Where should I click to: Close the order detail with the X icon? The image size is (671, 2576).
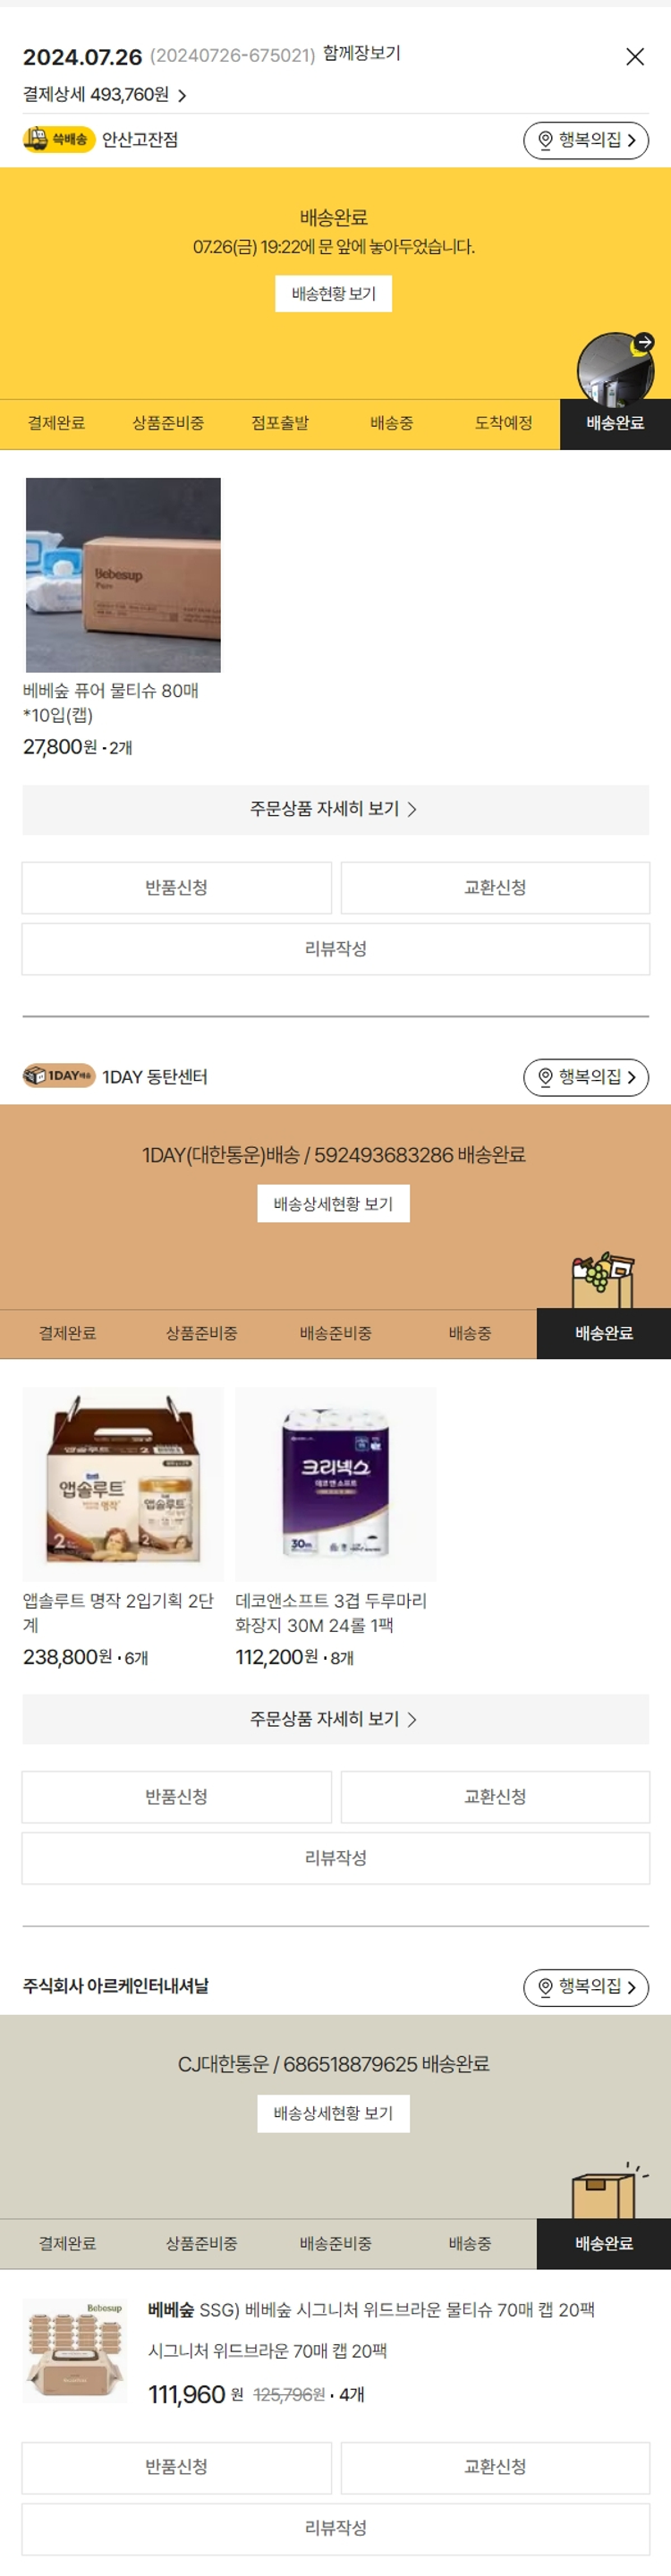(x=634, y=56)
